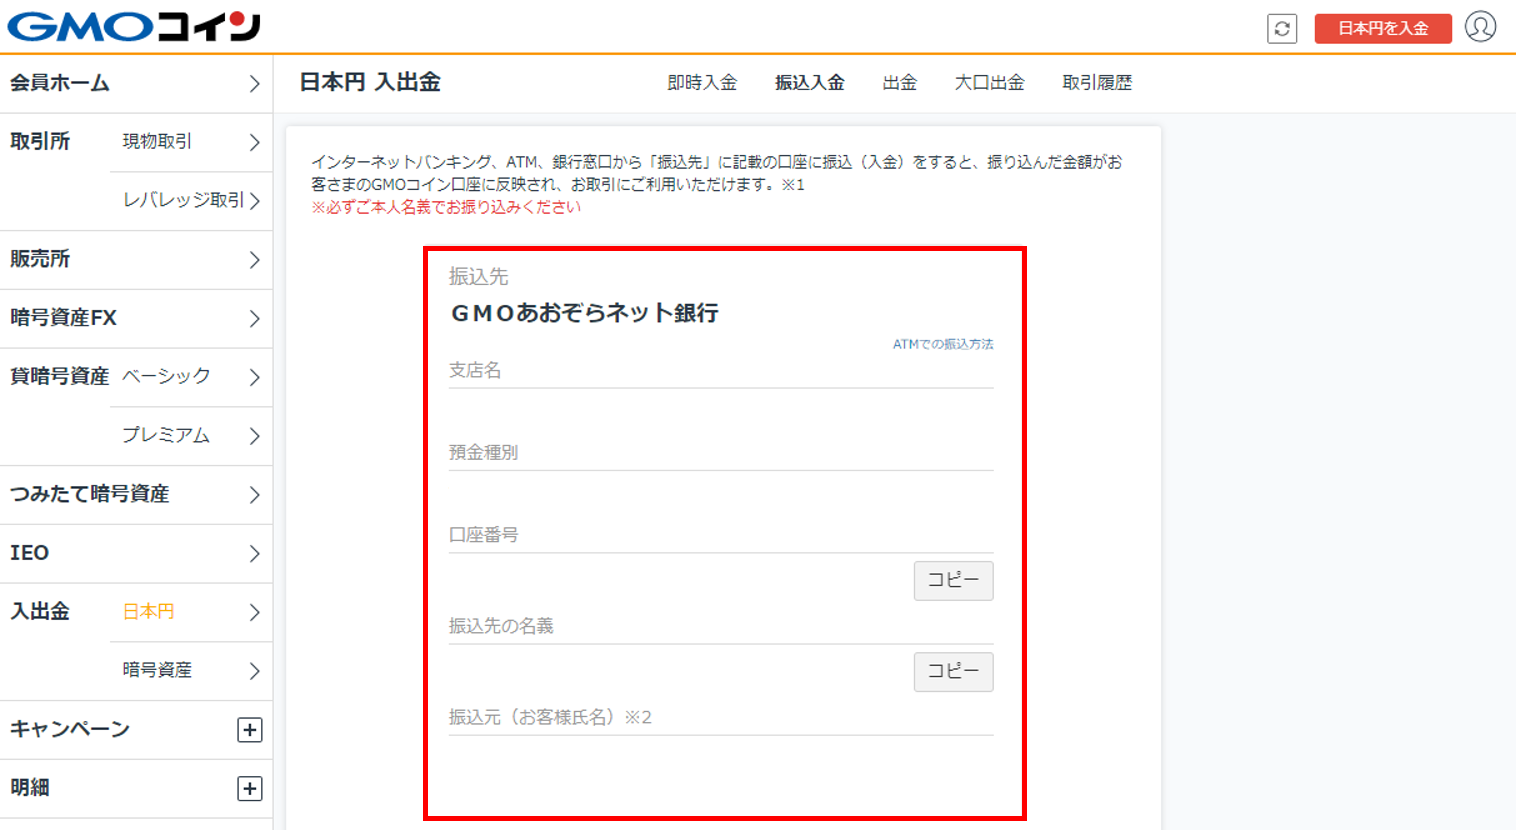
Task: Click the refresh icon in the top bar
Action: click(1283, 29)
